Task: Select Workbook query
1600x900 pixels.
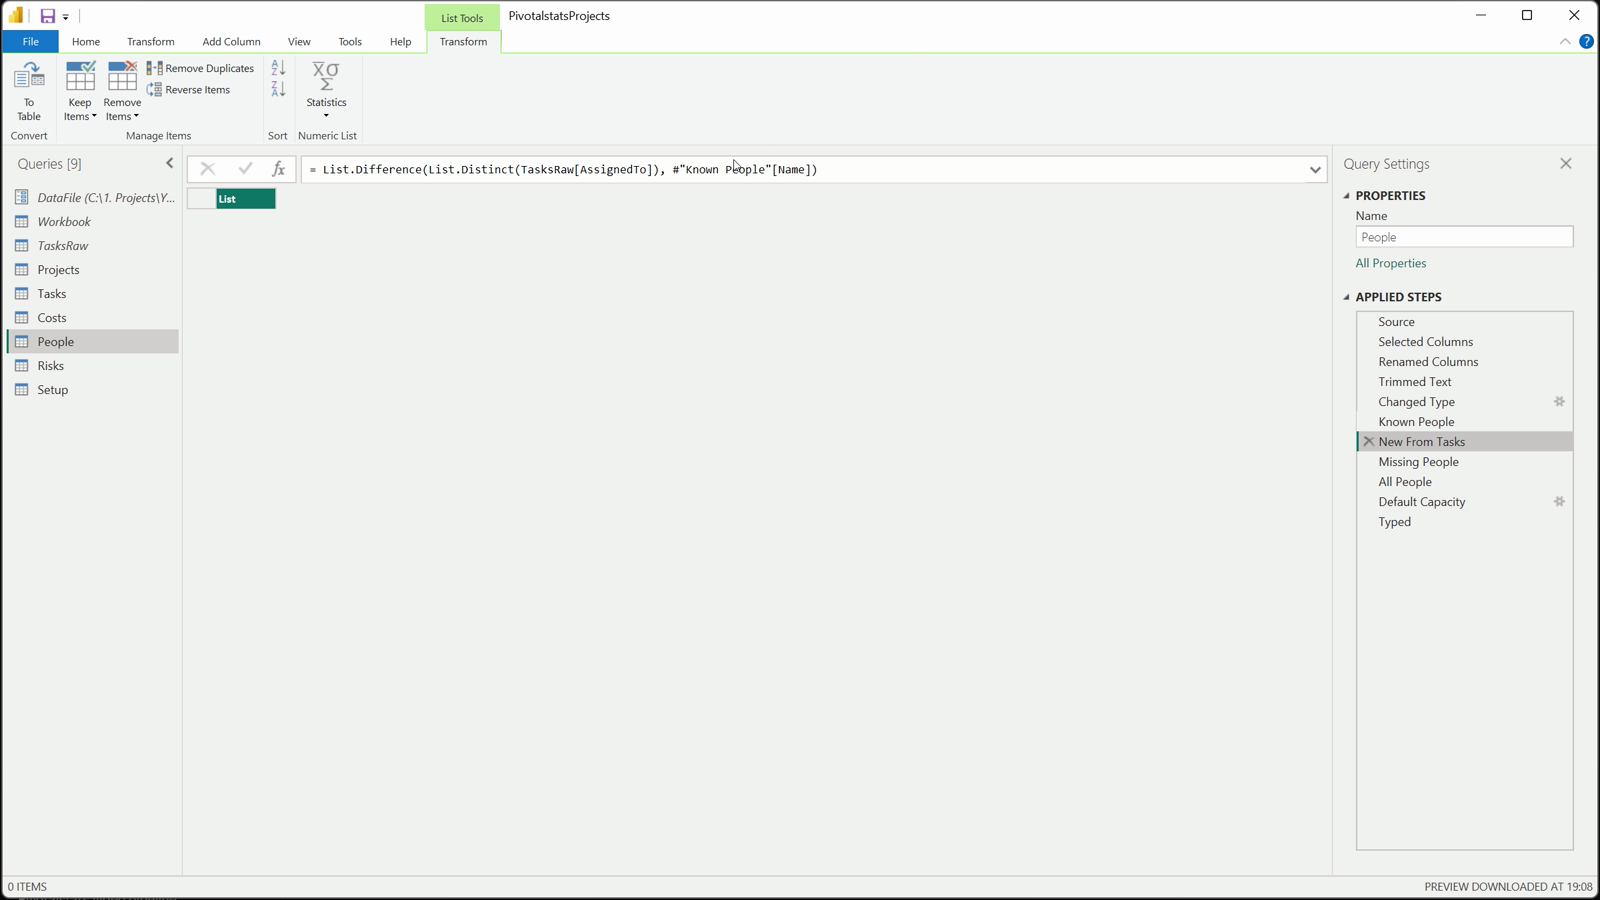Action: 94,221
